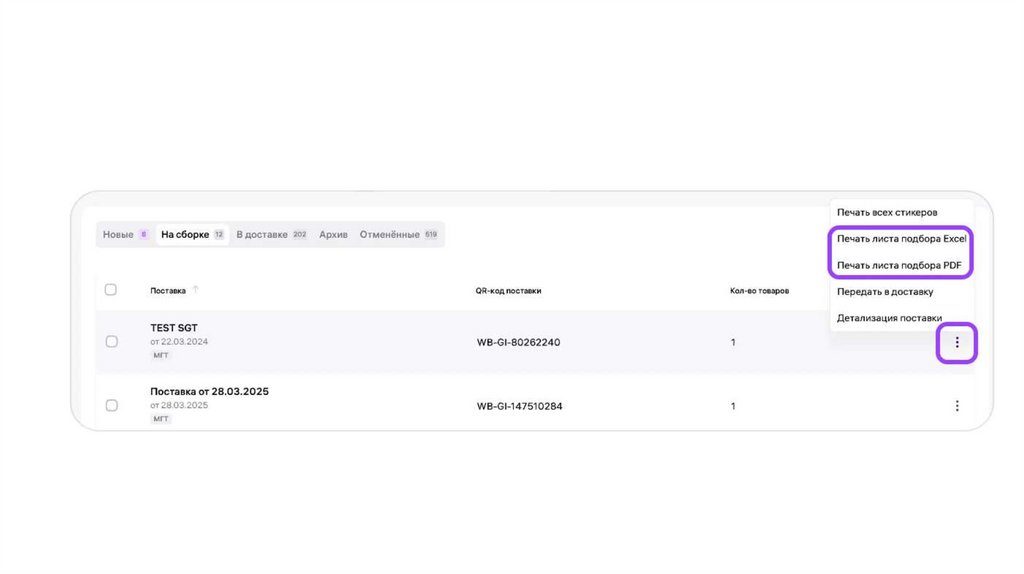Show the Отменённые tab

coord(398,235)
